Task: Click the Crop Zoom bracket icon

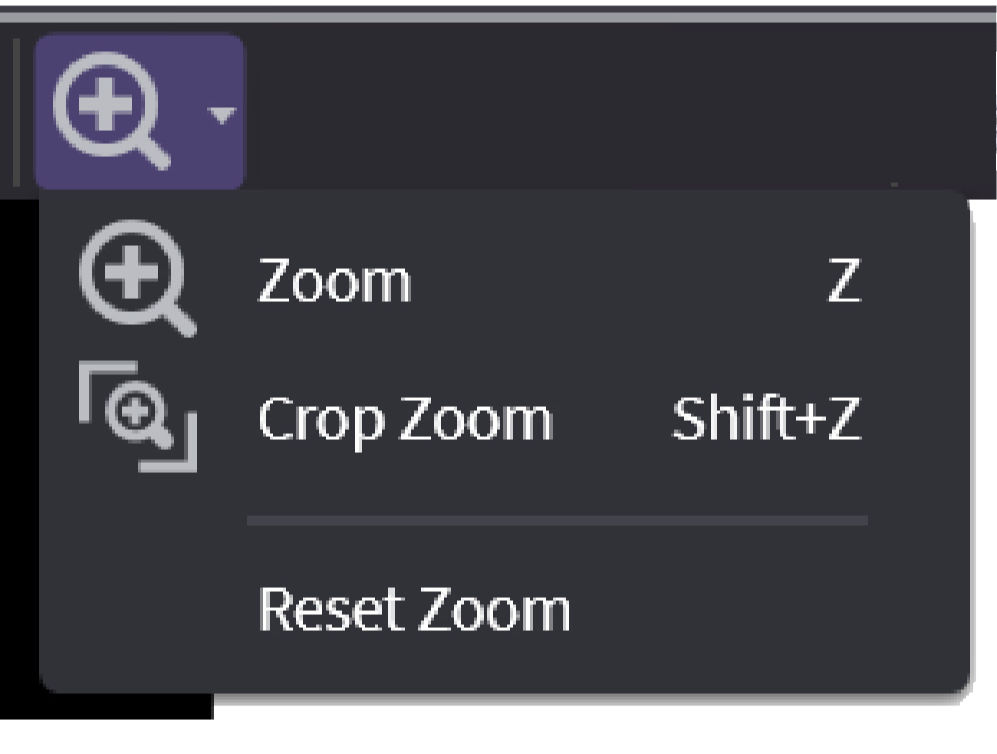Action: 137,417
